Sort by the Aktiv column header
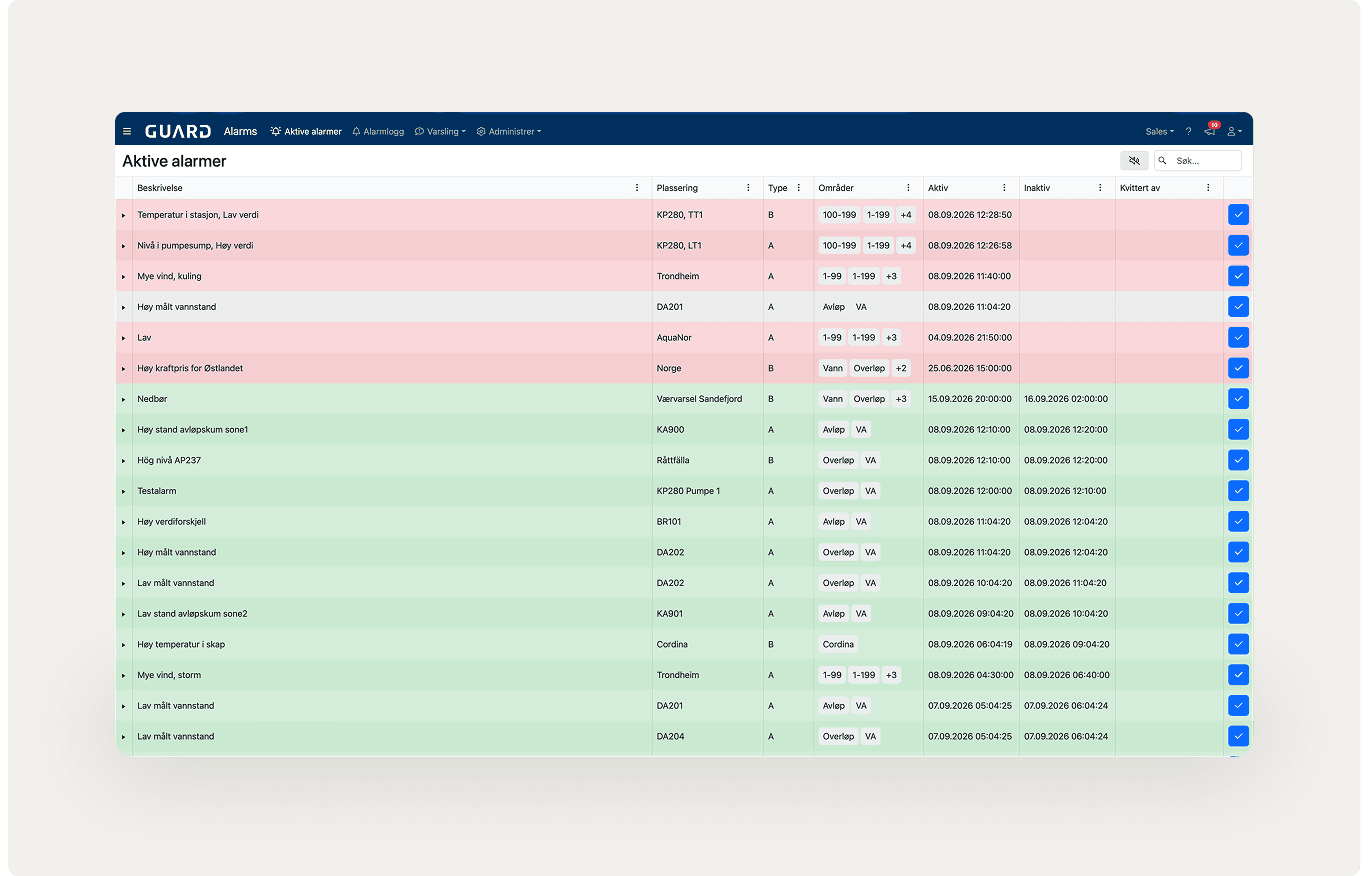Viewport: 1369px width, 876px height. tap(938, 188)
